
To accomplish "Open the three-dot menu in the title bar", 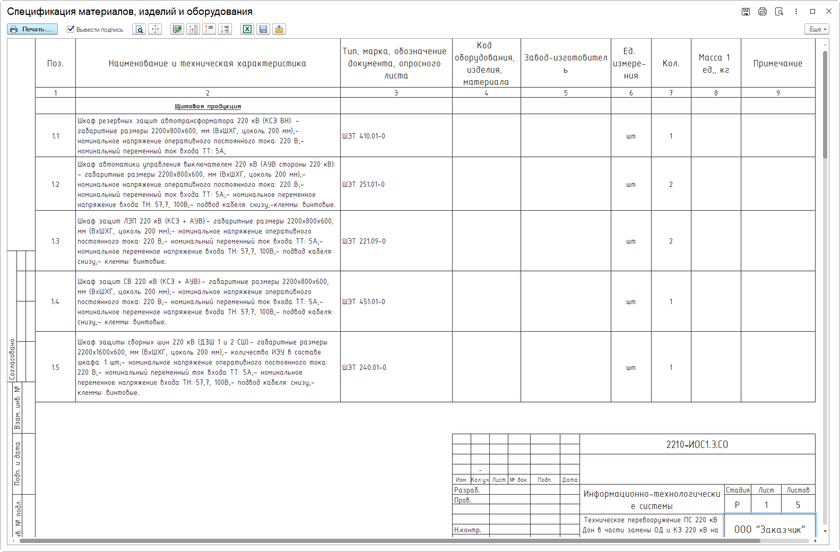I will pos(797,11).
